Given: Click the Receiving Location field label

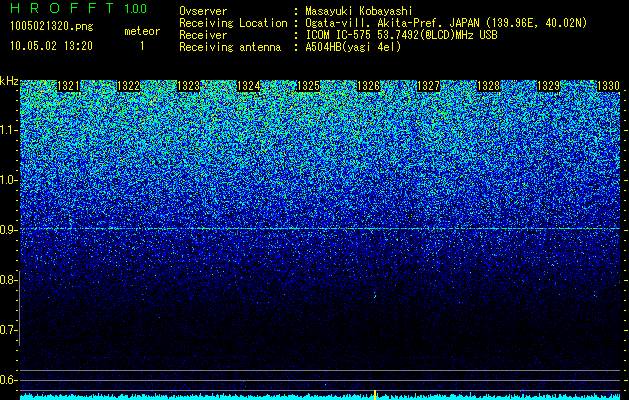Looking at the screenshot, I should point(233,23).
